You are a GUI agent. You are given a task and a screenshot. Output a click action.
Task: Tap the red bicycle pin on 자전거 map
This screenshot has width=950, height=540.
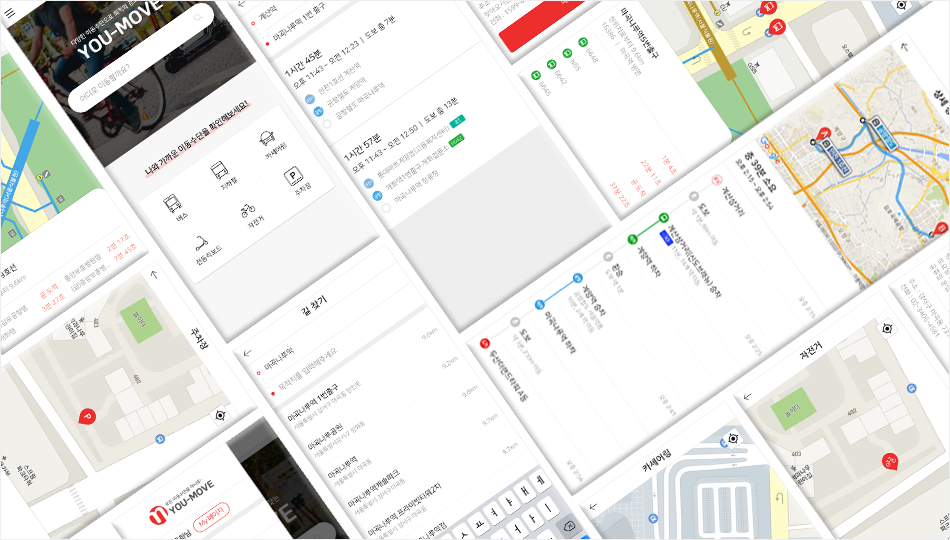pyautogui.click(x=889, y=462)
